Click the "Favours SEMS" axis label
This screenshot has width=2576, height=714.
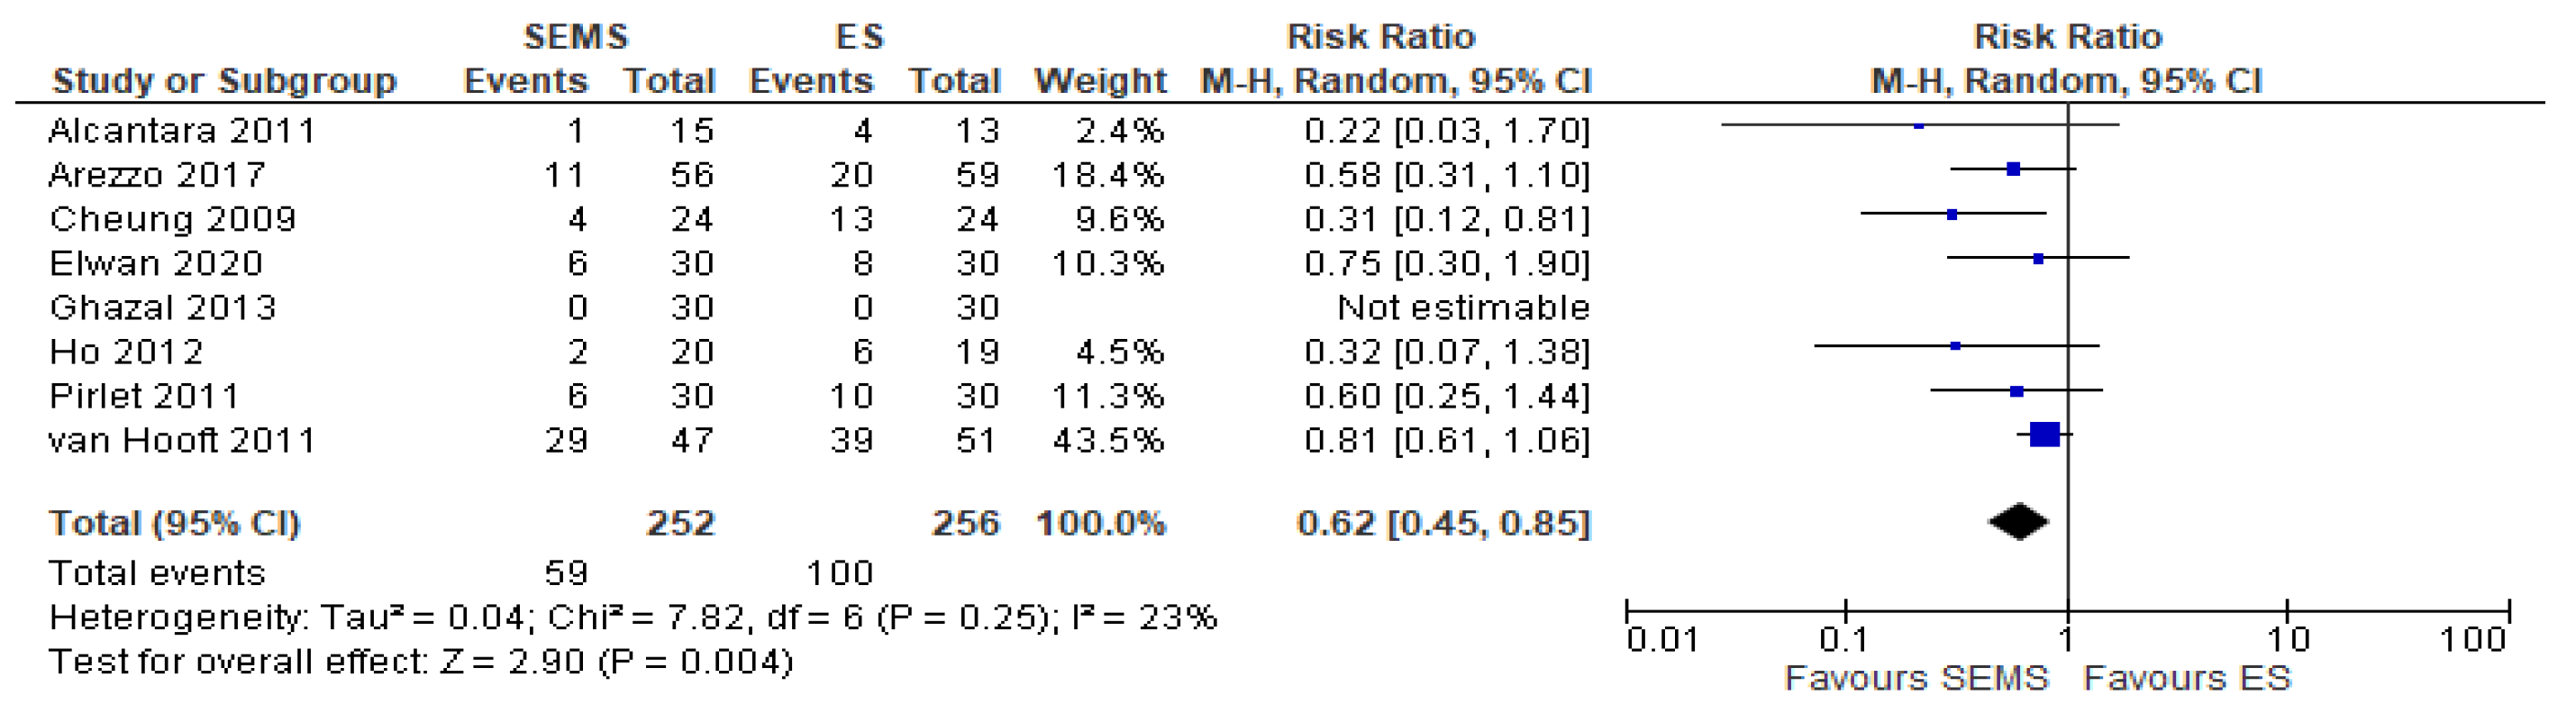coord(1916,678)
